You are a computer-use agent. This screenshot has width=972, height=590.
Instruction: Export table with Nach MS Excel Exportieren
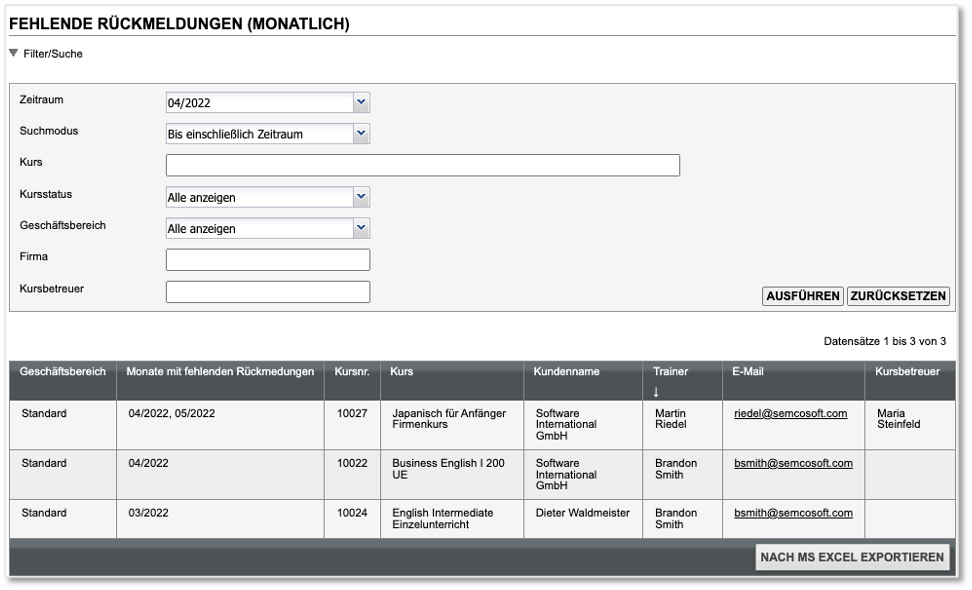coord(852,558)
